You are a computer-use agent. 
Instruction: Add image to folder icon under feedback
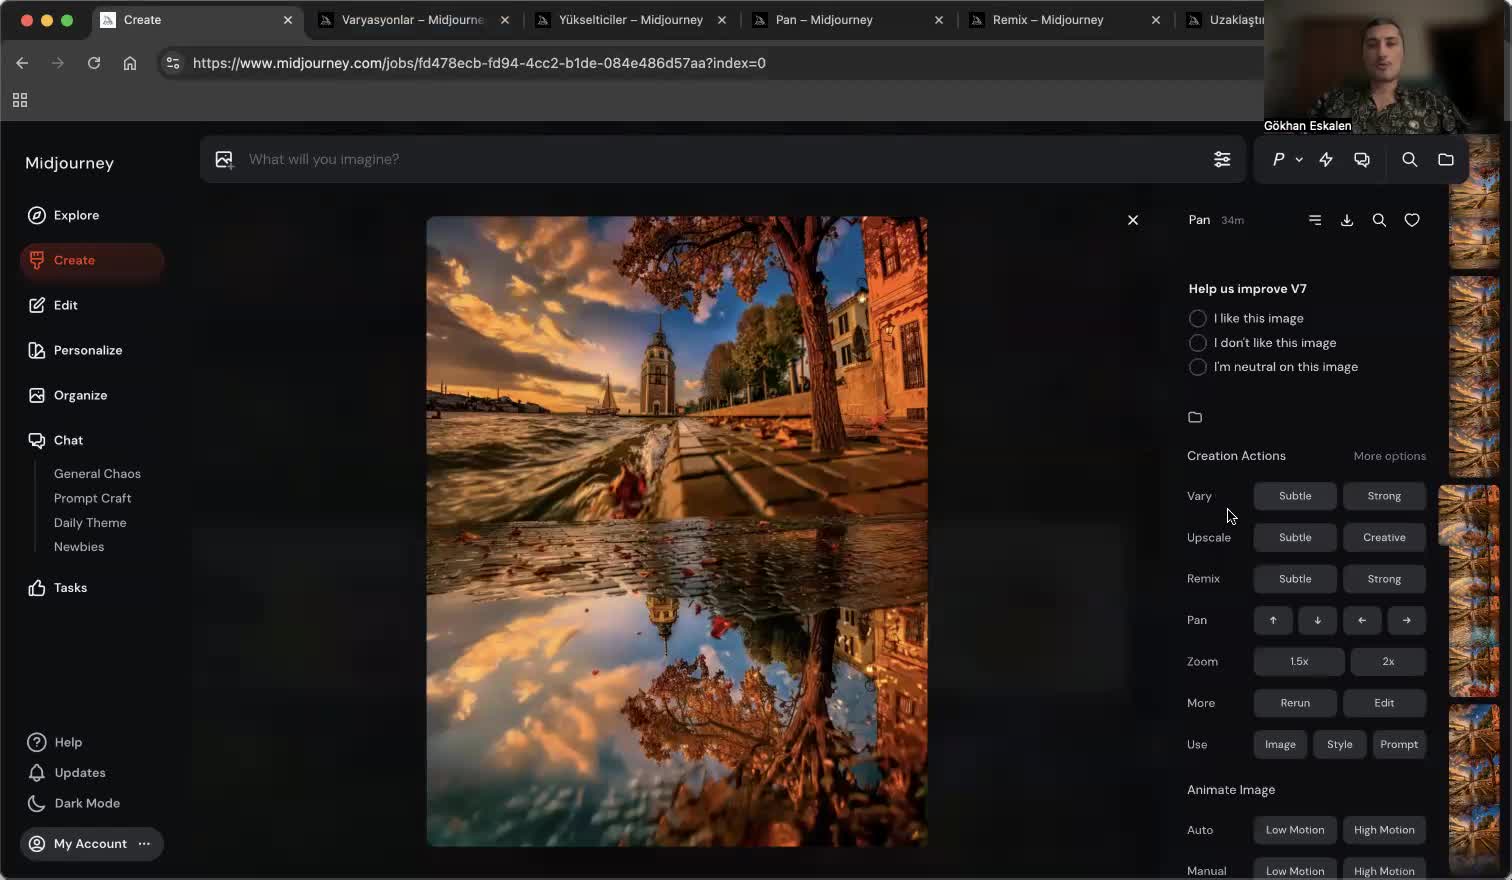click(1195, 417)
